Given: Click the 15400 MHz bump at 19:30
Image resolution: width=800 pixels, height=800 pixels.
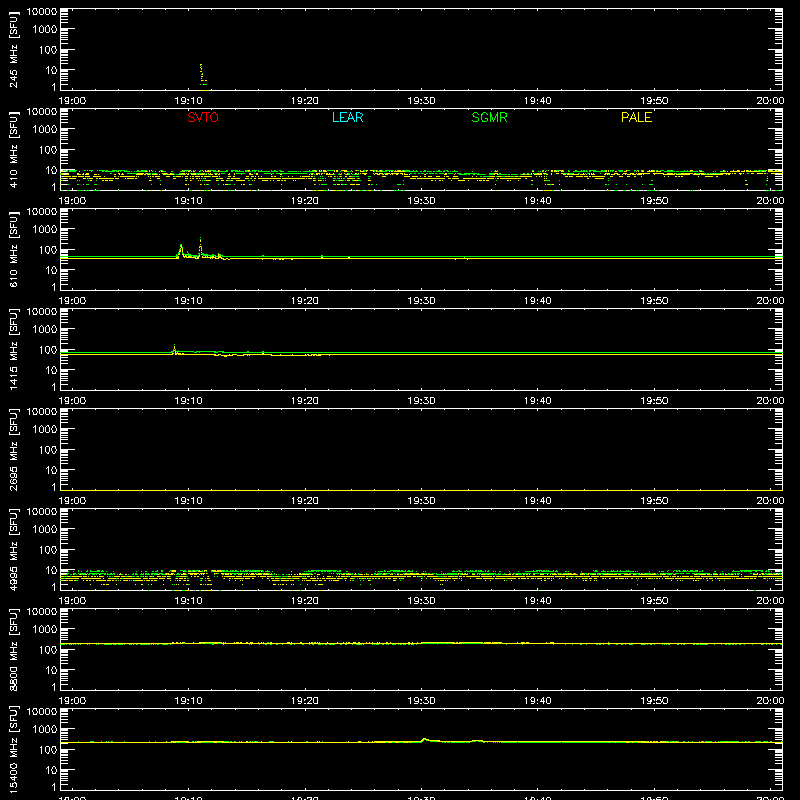Looking at the screenshot, I should [424, 739].
